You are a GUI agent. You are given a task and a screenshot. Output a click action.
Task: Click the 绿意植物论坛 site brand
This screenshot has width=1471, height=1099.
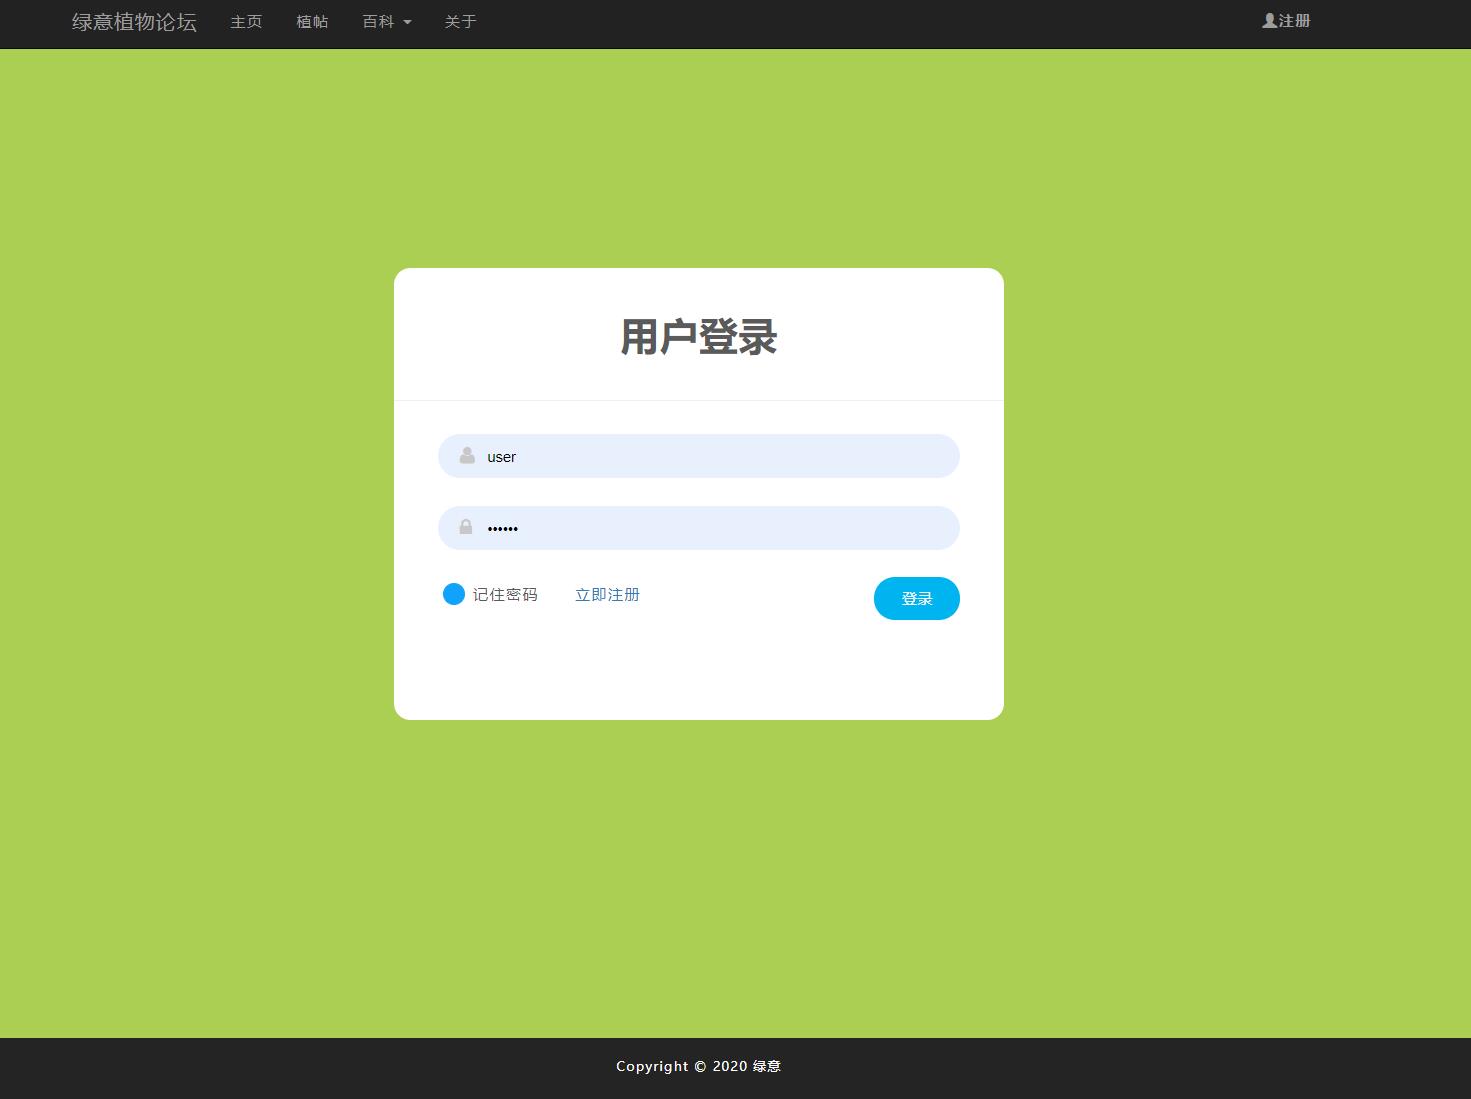134,22
